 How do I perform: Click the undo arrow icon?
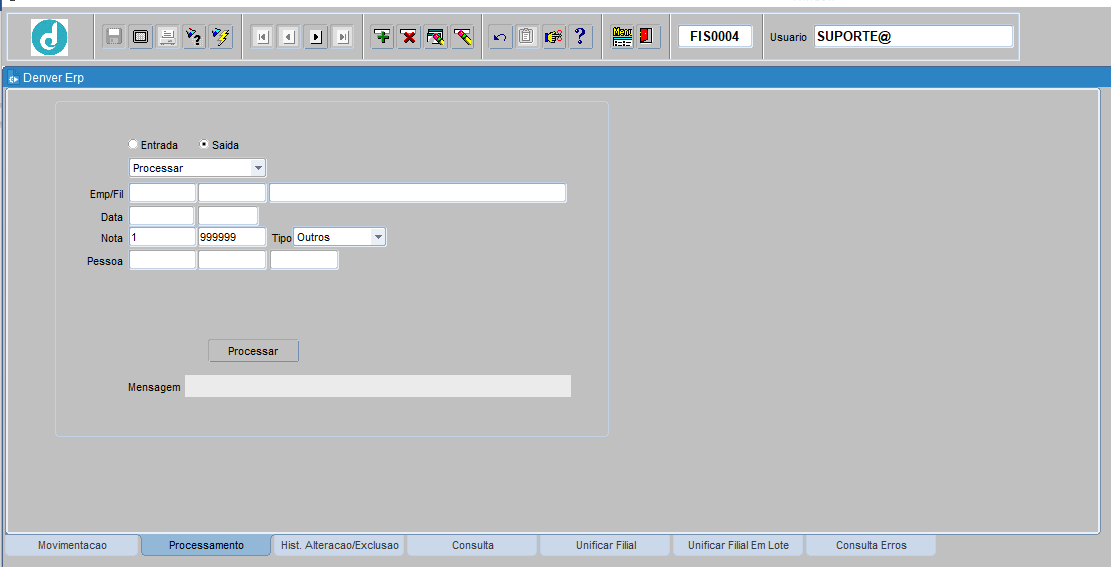500,37
